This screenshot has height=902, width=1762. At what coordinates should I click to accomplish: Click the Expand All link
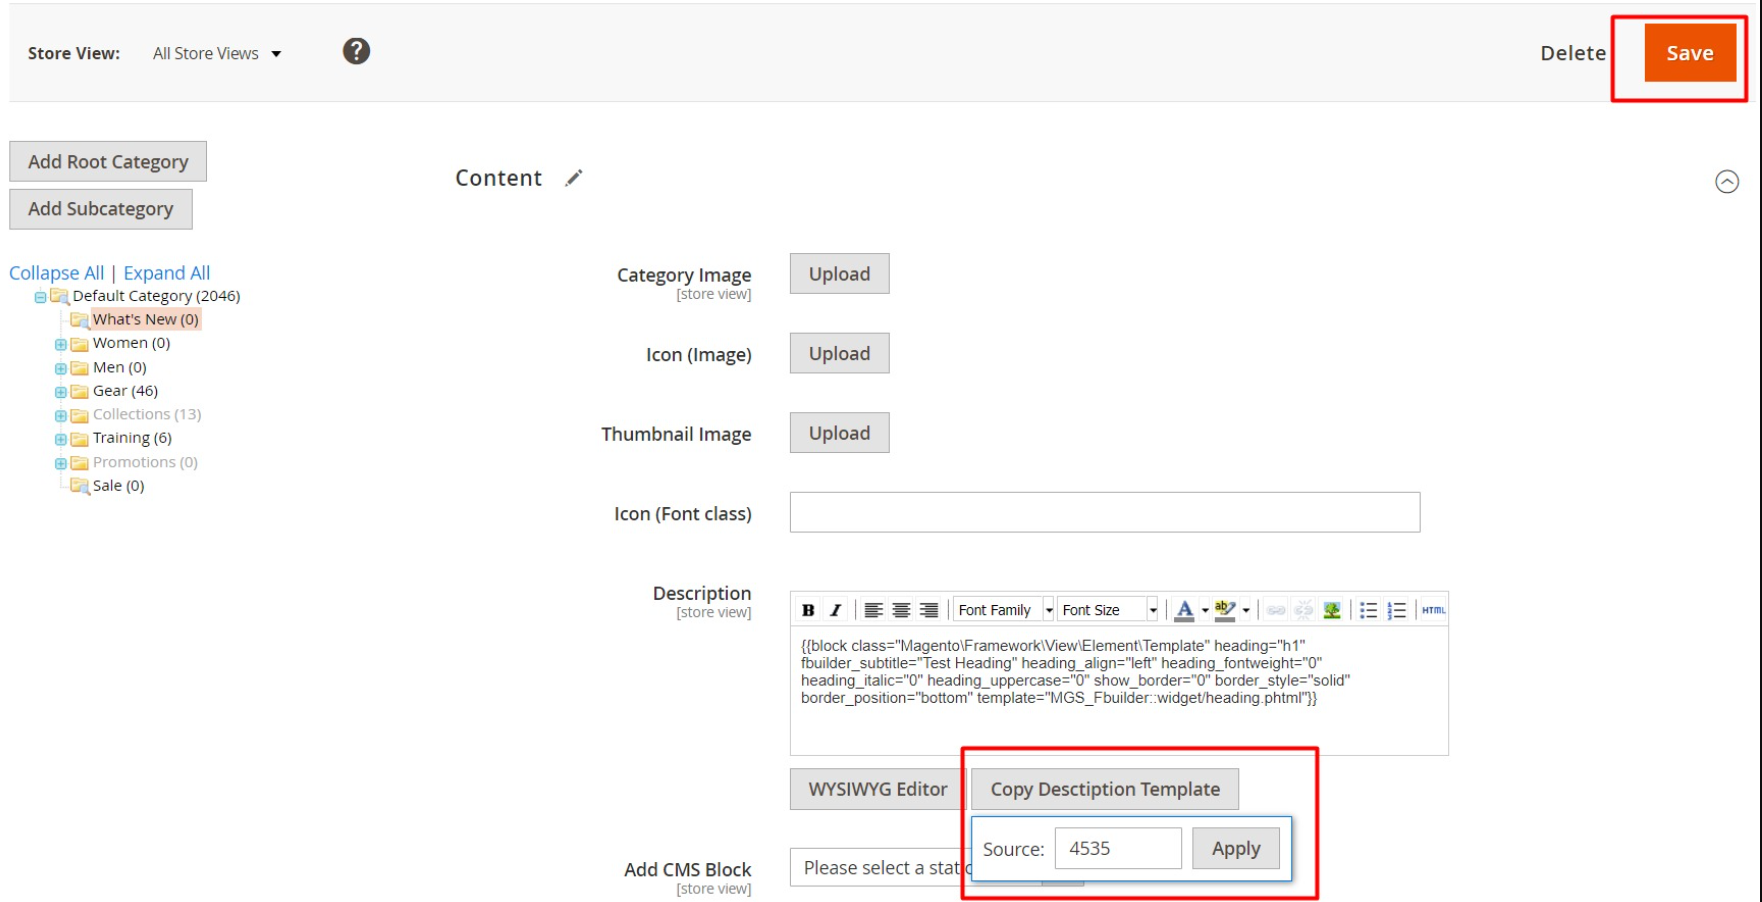tap(166, 273)
